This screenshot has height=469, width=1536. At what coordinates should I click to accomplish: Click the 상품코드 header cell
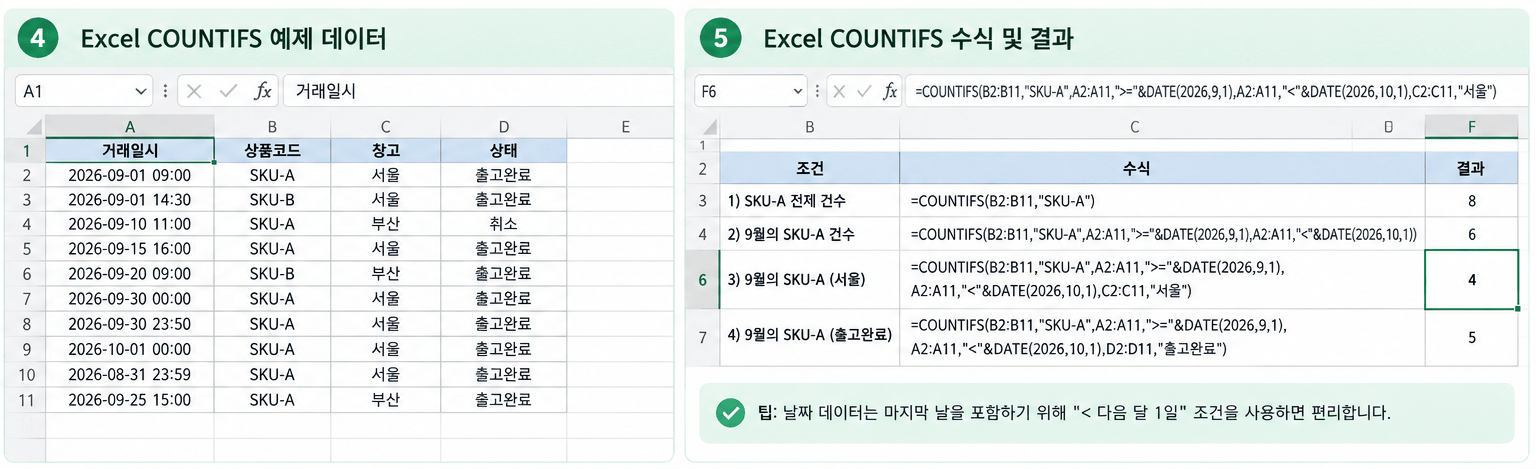(272, 151)
